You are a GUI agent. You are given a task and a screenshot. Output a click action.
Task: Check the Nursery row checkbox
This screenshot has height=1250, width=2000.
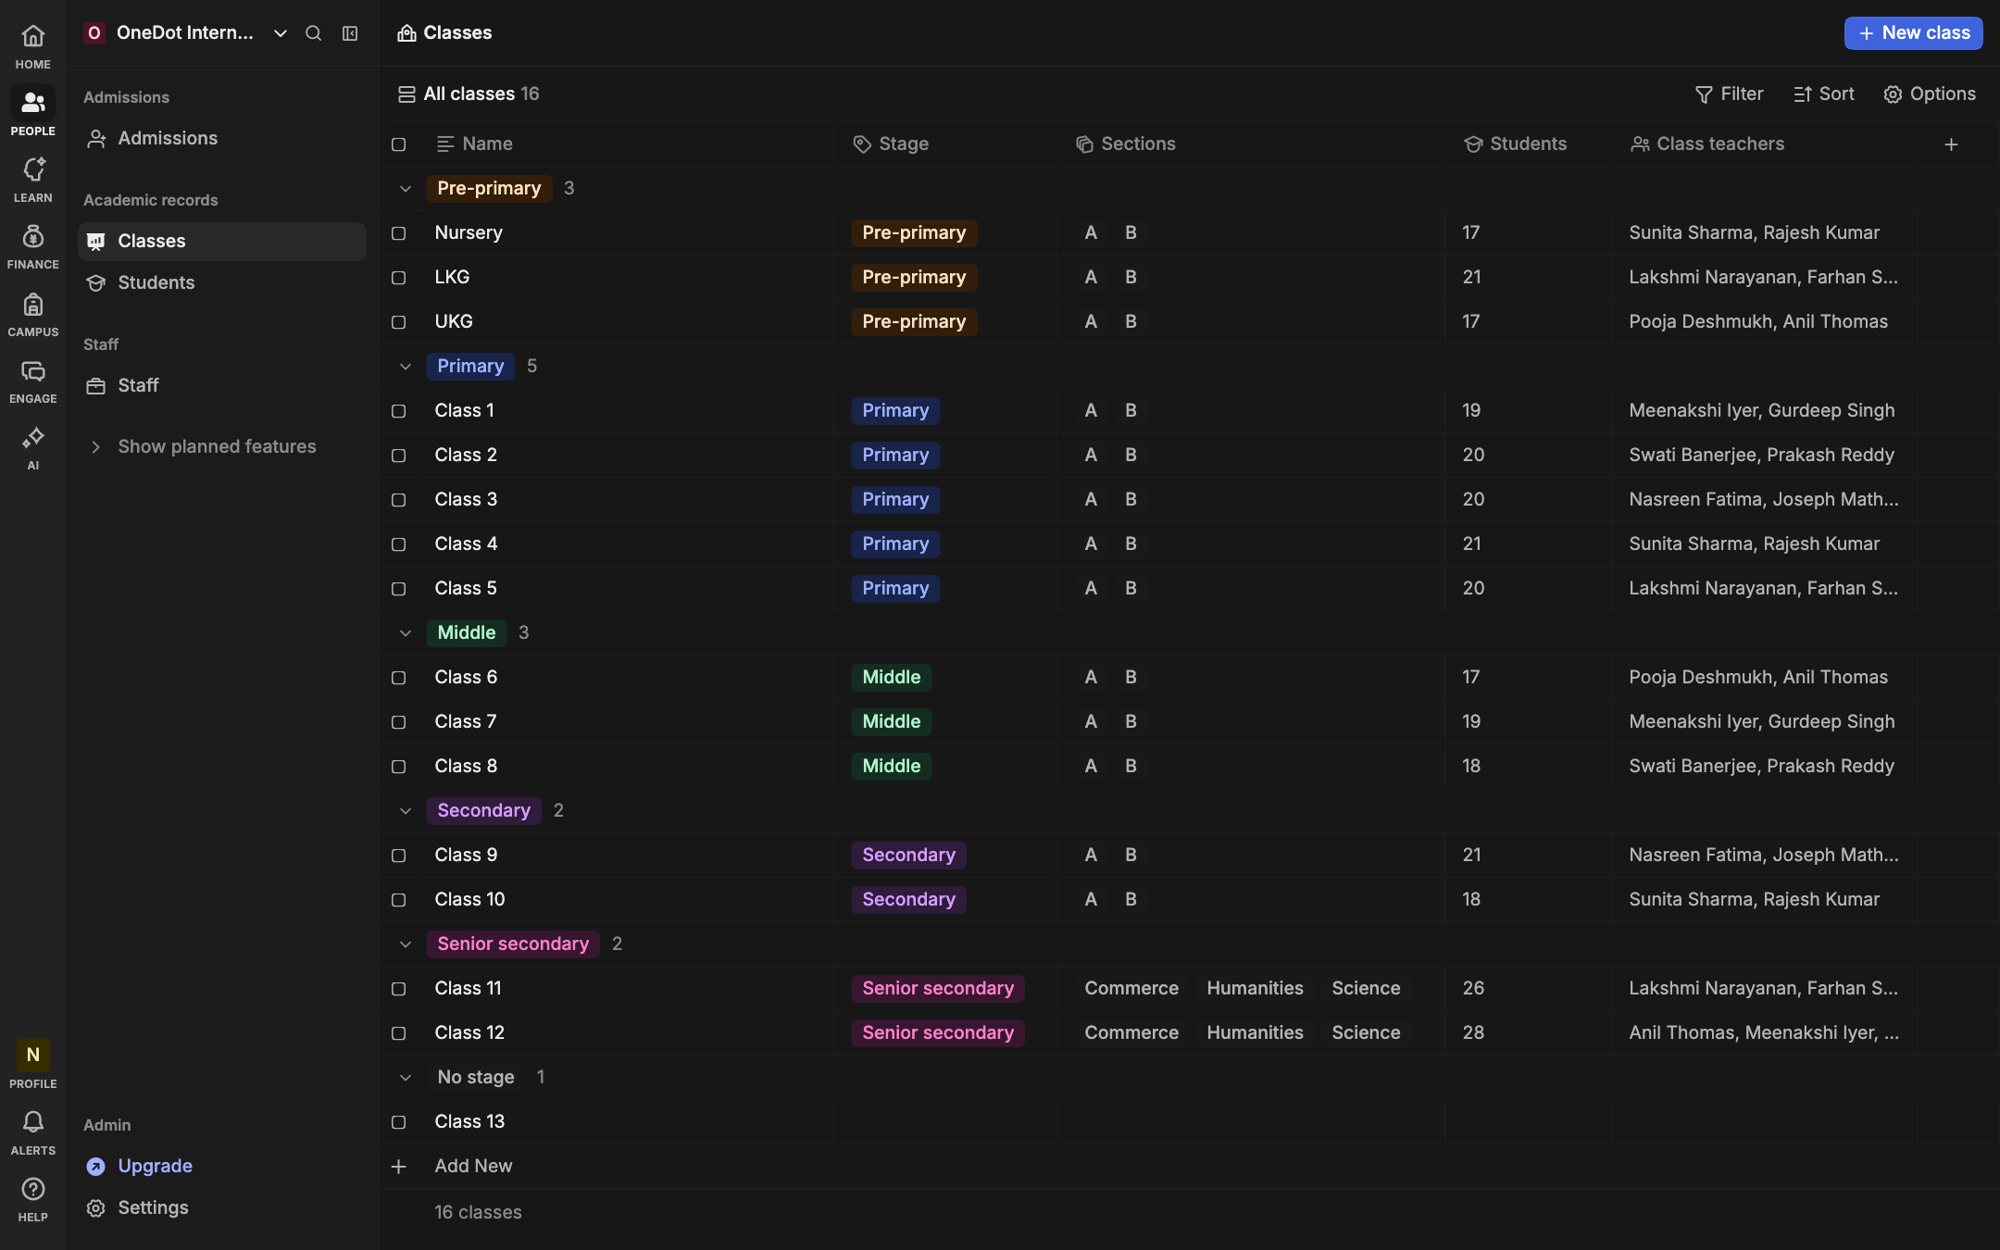click(x=398, y=233)
